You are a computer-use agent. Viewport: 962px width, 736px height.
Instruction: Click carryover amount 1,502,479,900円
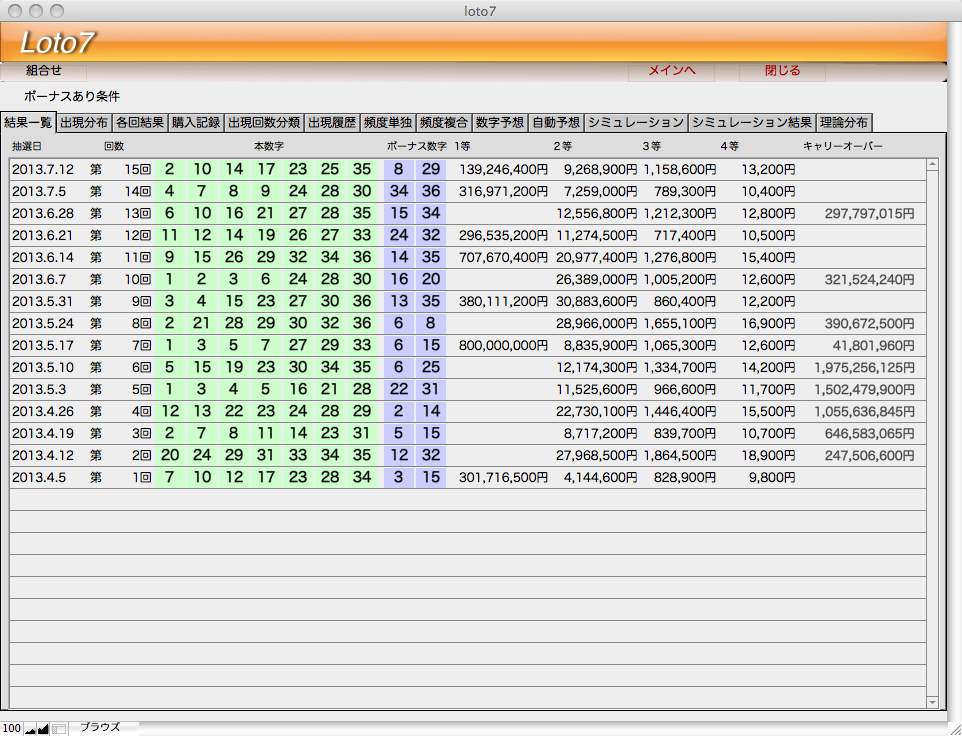(864, 389)
